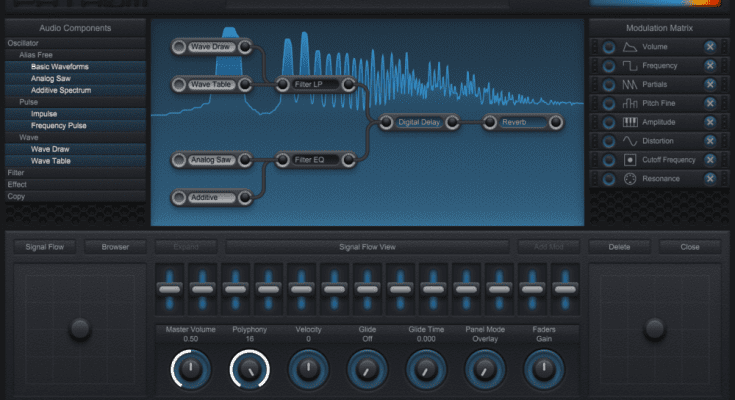
Task: Toggle the round knob left of Pitch Fine
Action: (608, 103)
